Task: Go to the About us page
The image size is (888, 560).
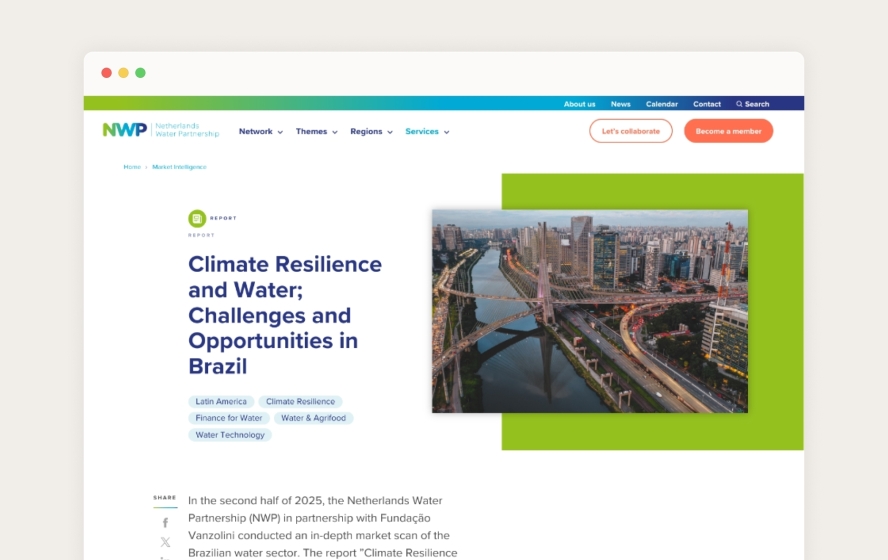Action: tap(579, 104)
